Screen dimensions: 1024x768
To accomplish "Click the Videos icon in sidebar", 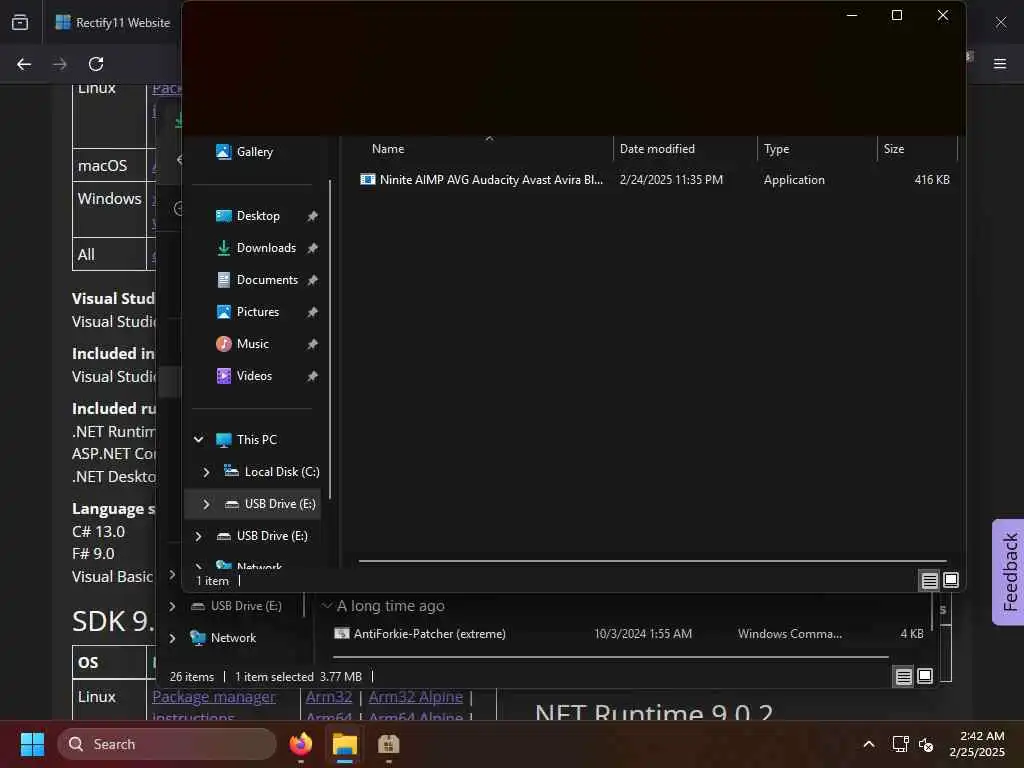I will 223,376.
